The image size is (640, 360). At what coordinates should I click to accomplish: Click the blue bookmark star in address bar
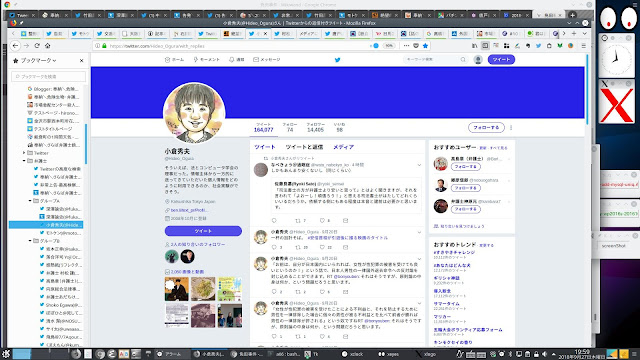425,46
